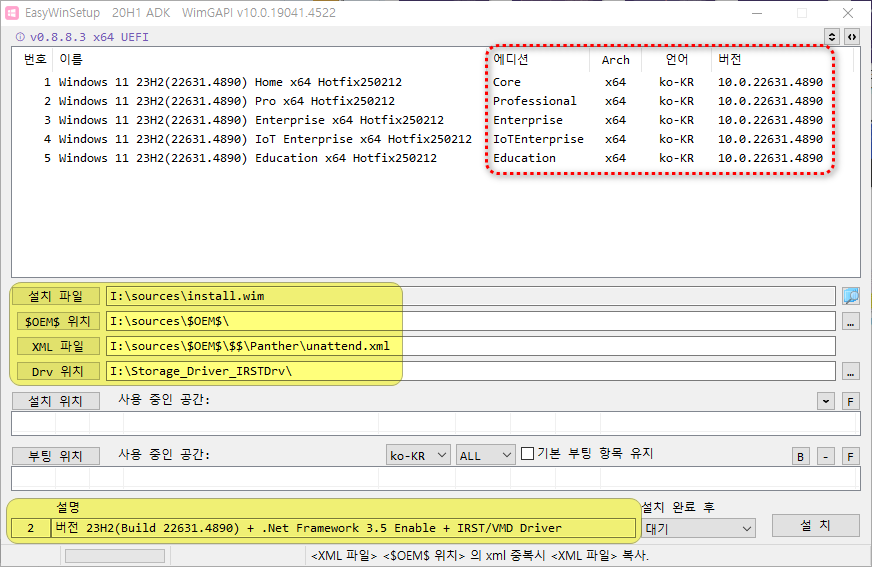This screenshot has height=567, width=872.
Task: Minimize the EasyWinSetup window
Action: tap(757, 13)
